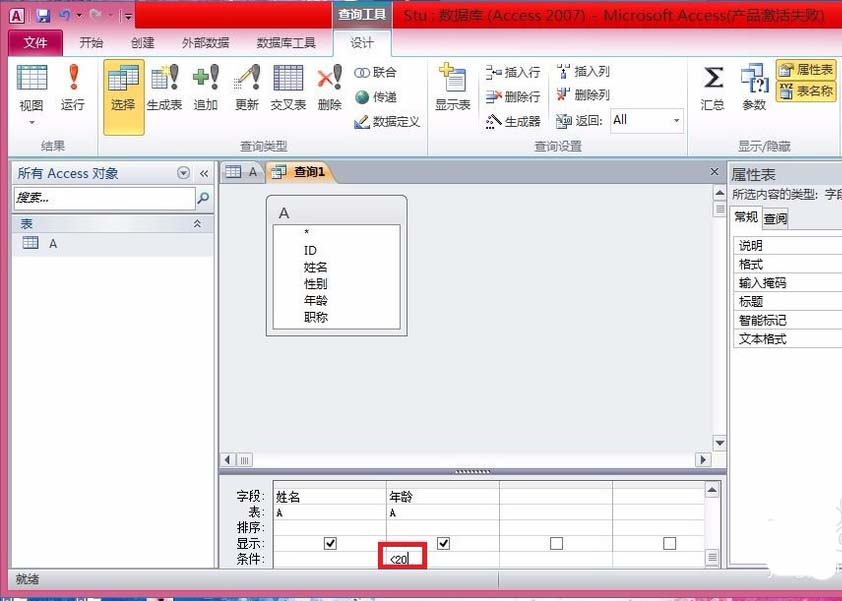Choose the 更新 update query icon
The image size is (842, 601).
247,89
